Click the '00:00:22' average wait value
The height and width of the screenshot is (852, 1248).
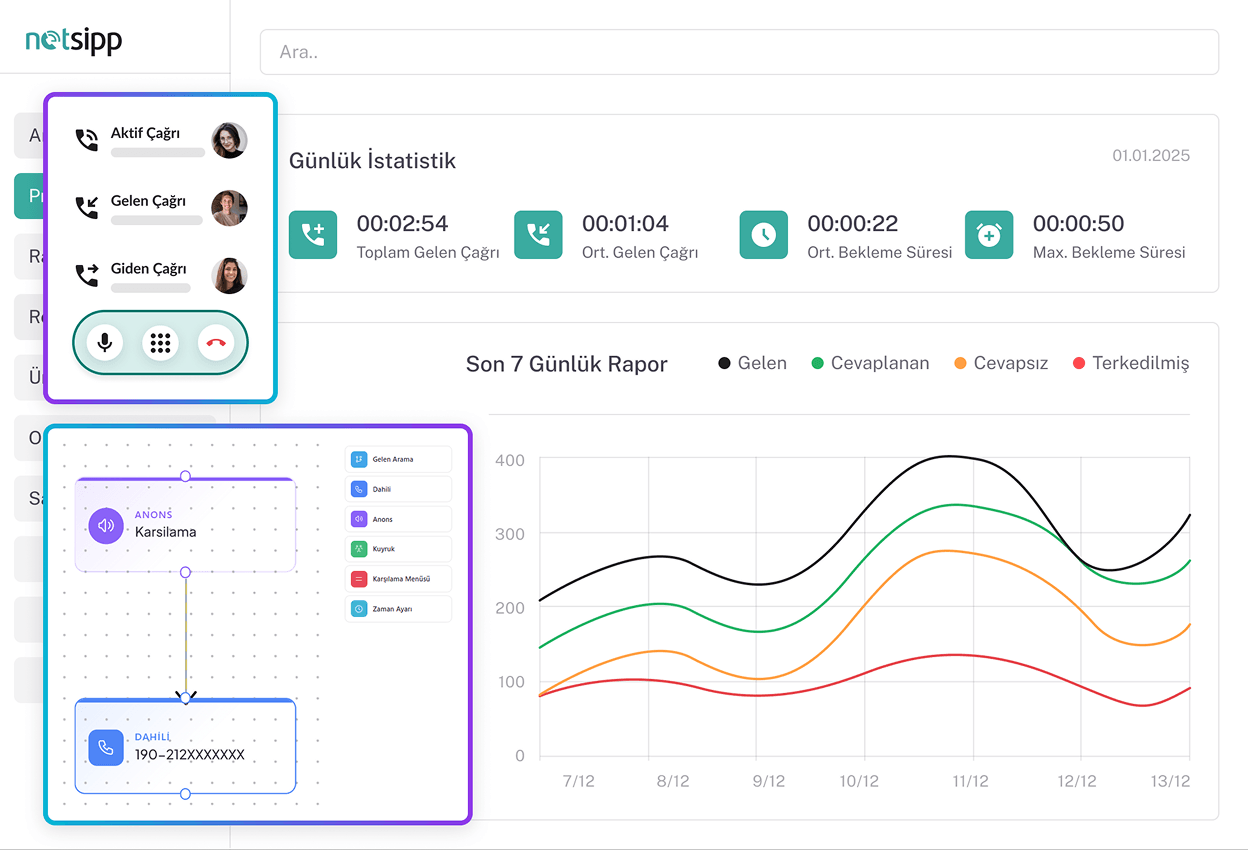(x=853, y=223)
